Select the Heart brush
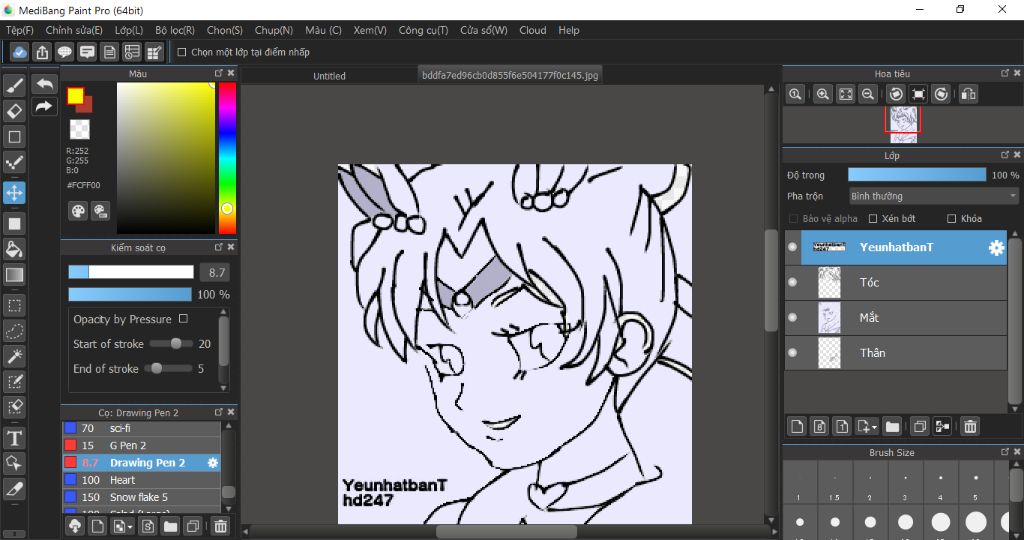Viewport: 1024px width, 540px height. click(142, 480)
